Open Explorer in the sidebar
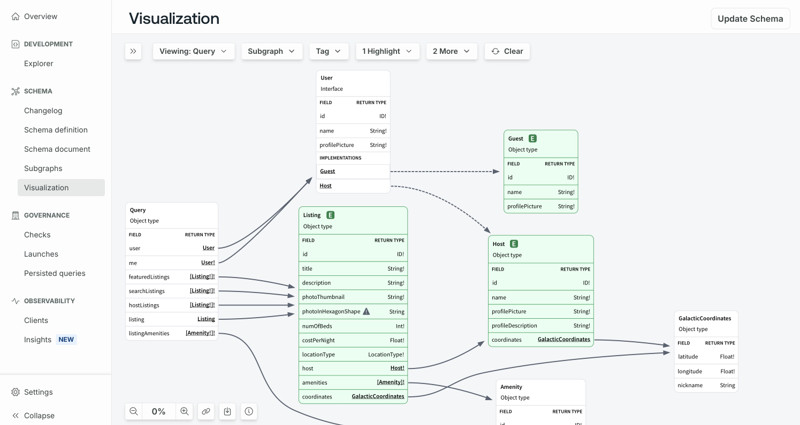Viewport: 800px width, 425px height. 38,64
